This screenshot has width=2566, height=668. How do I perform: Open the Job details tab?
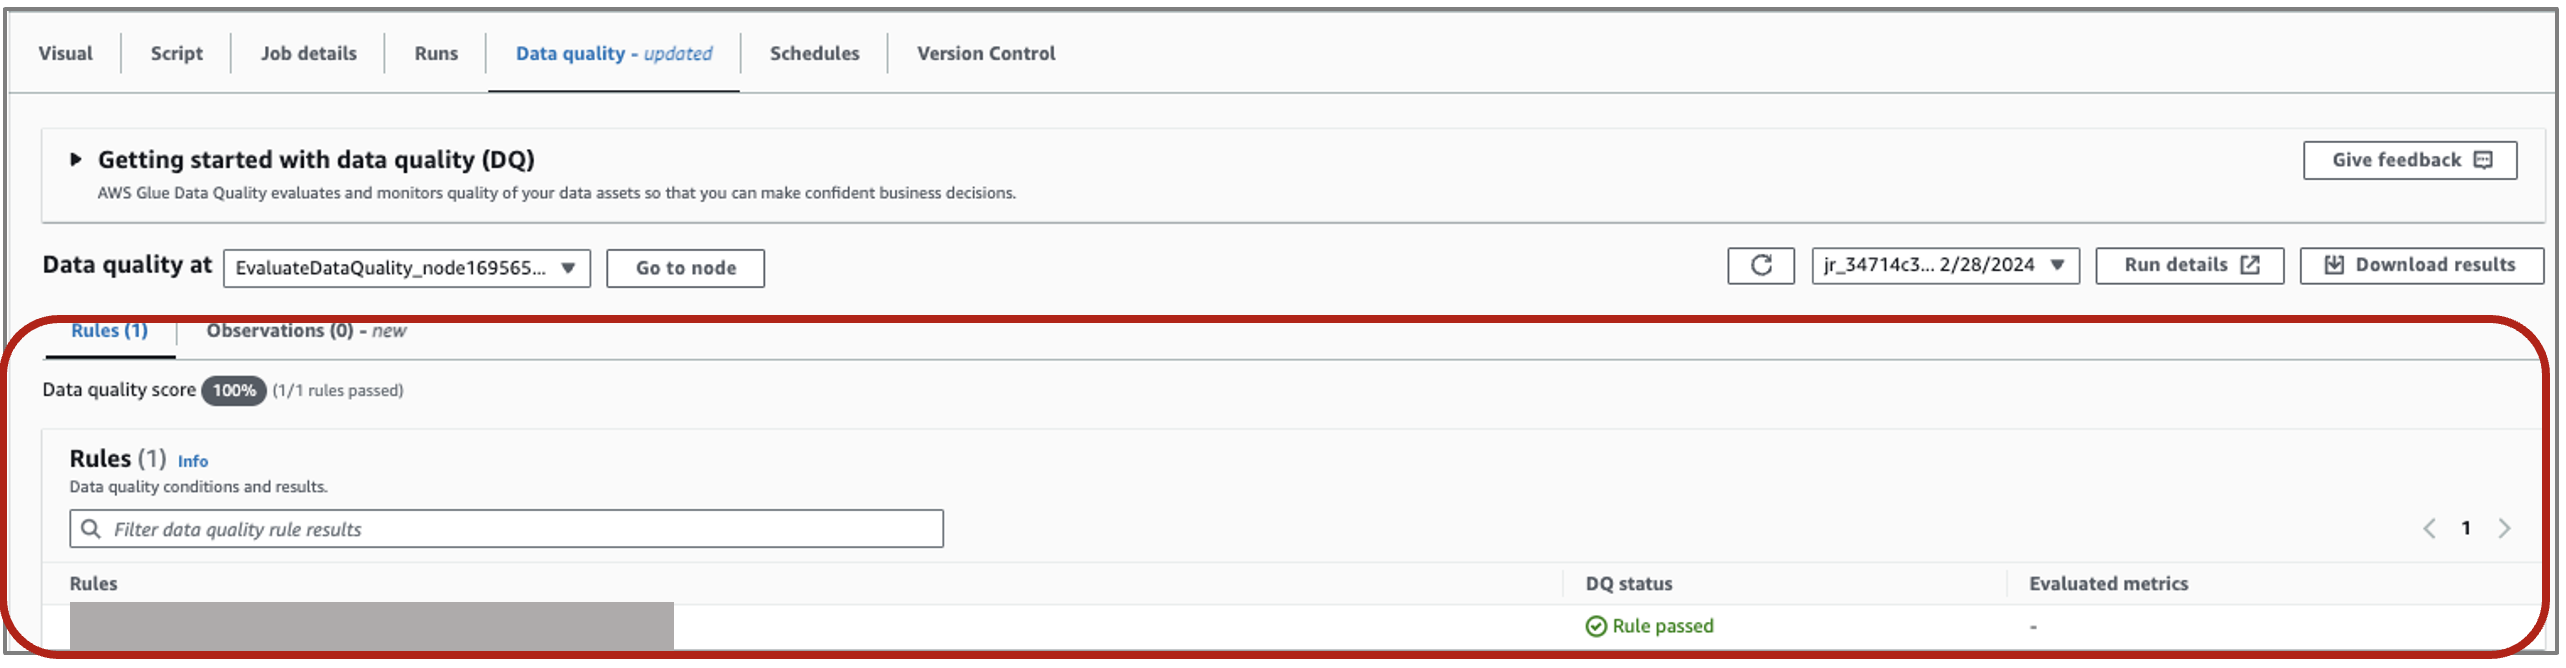point(308,53)
